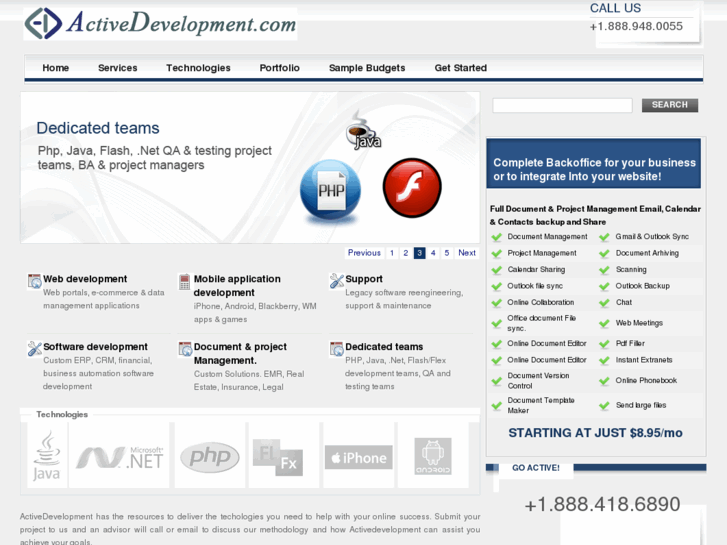Click checkmark beside Calendar Sharing
Image resolution: width=727 pixels, height=545 pixels.
[x=497, y=270]
